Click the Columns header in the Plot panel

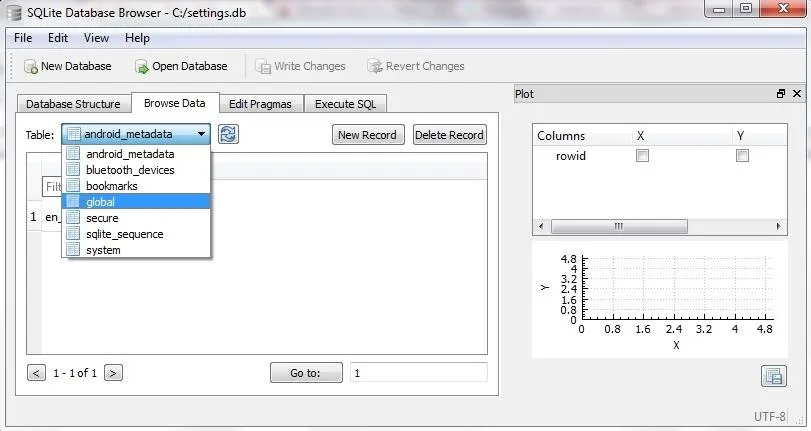(x=561, y=136)
